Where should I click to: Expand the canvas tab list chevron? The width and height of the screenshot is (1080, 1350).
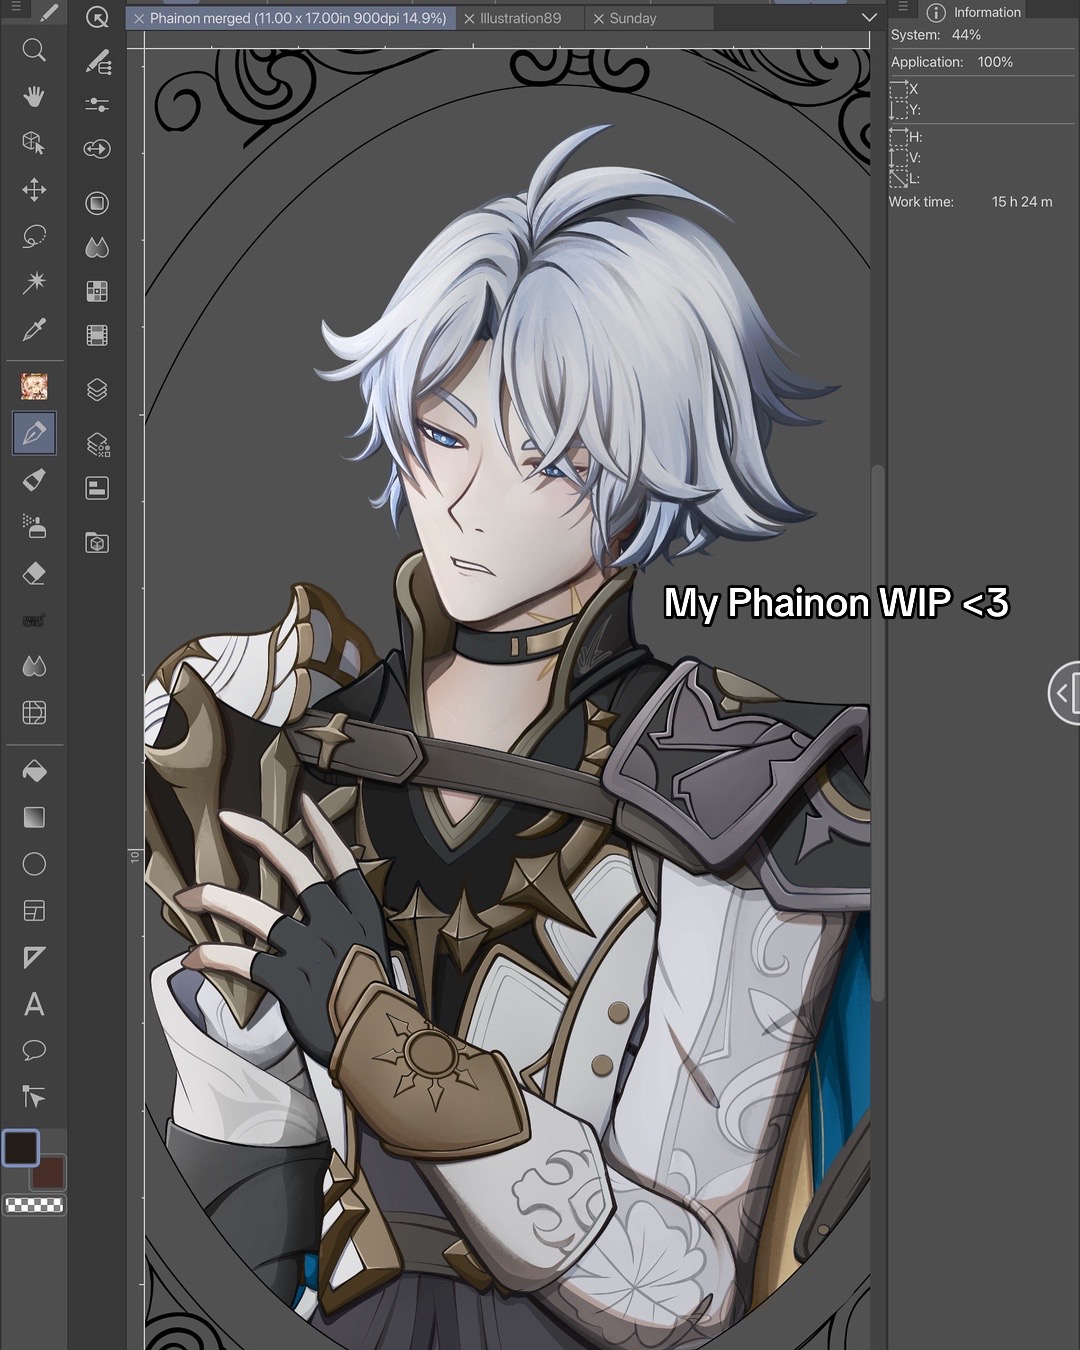(x=869, y=18)
